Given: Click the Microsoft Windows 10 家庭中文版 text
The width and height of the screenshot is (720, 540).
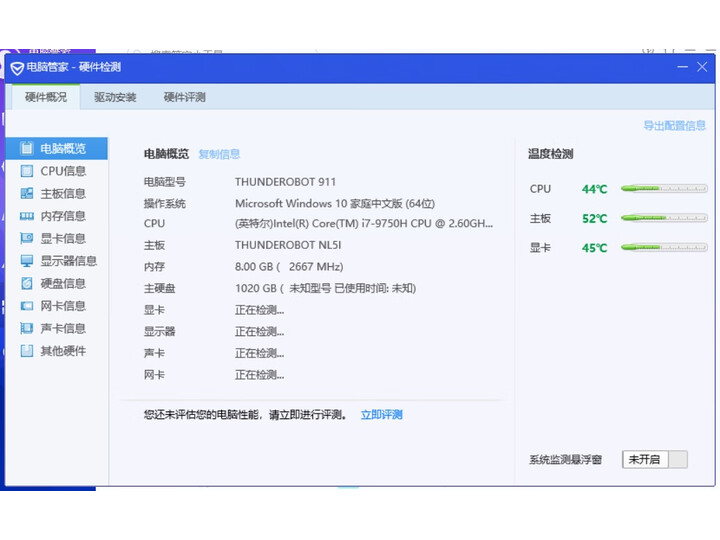Looking at the screenshot, I should [x=335, y=203].
